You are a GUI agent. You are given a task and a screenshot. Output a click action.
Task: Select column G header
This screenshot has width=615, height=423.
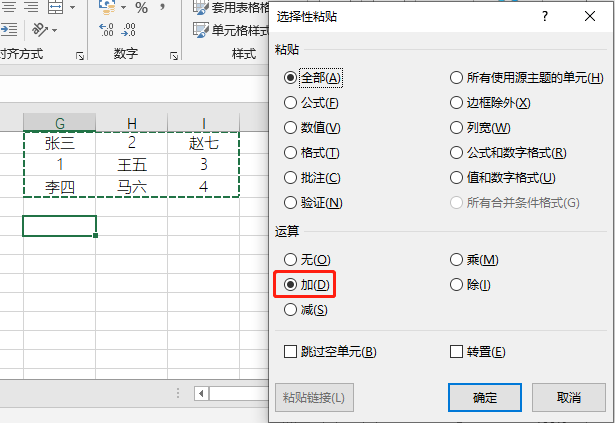(60, 122)
